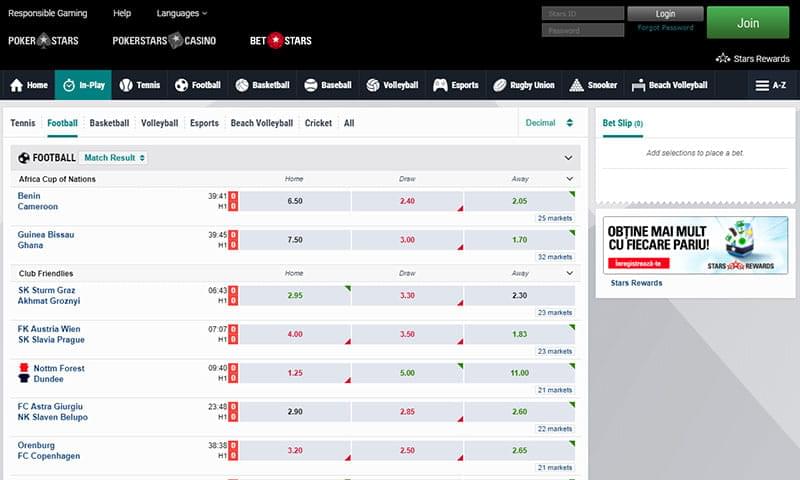Viewport: 800px width, 480px height.
Task: Select Ghana away odds 1.70
Action: [519, 240]
